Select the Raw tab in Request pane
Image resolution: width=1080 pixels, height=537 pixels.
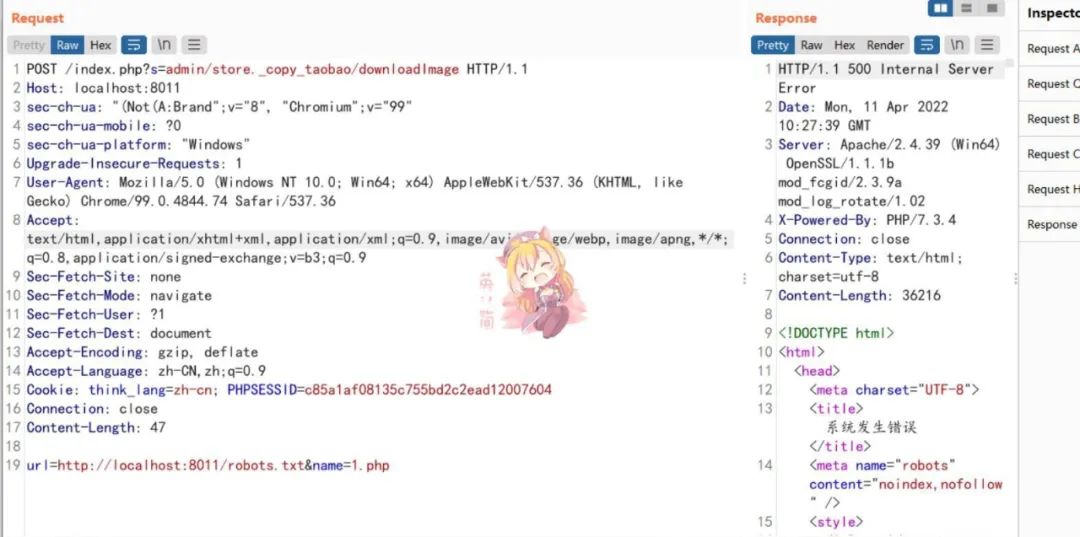pyautogui.click(x=68, y=45)
